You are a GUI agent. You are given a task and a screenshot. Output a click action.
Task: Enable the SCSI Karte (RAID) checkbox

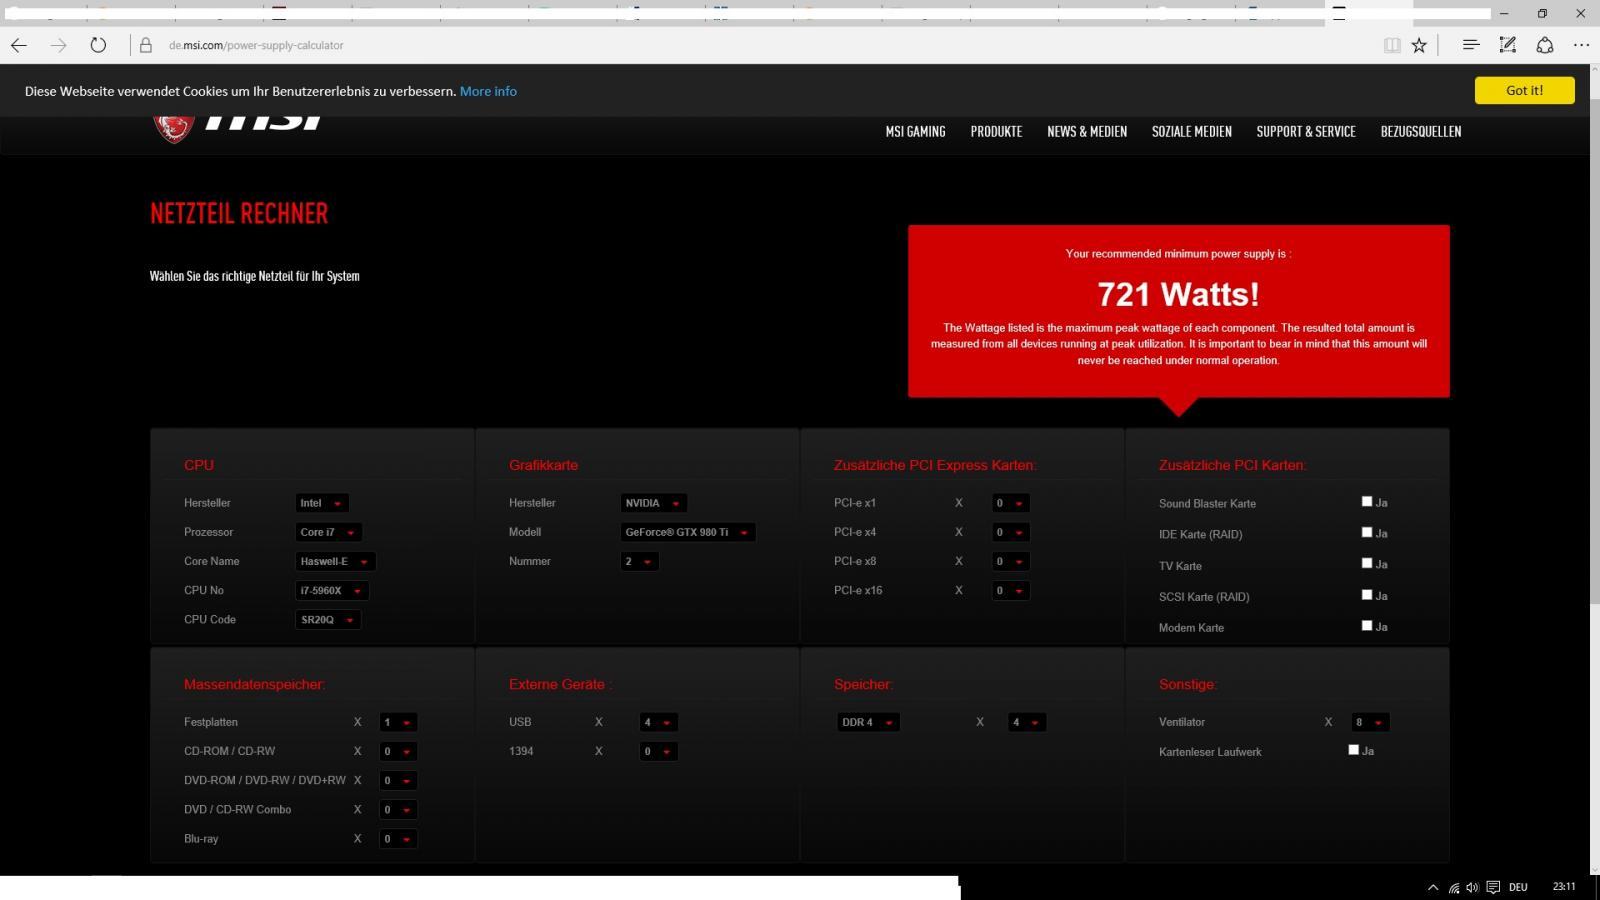[x=1367, y=595]
